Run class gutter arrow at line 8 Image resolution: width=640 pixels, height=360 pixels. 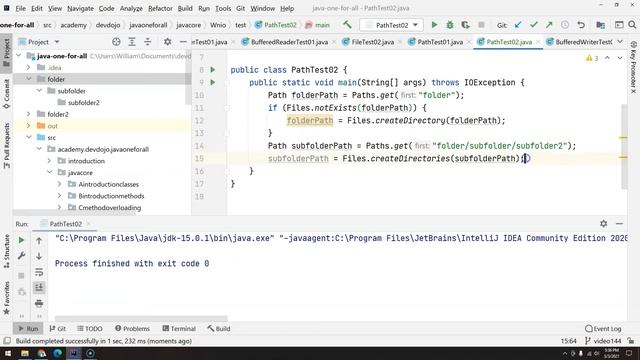[x=213, y=70]
